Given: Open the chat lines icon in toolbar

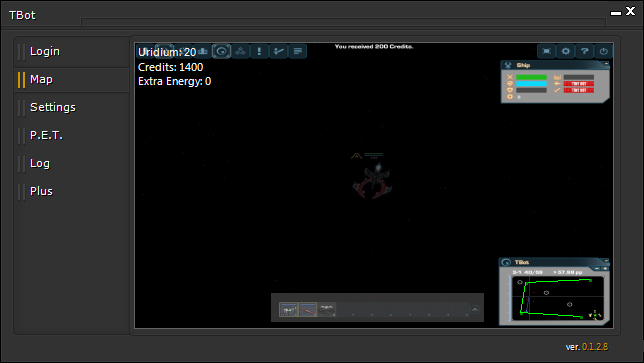Looking at the screenshot, I should [x=297, y=51].
